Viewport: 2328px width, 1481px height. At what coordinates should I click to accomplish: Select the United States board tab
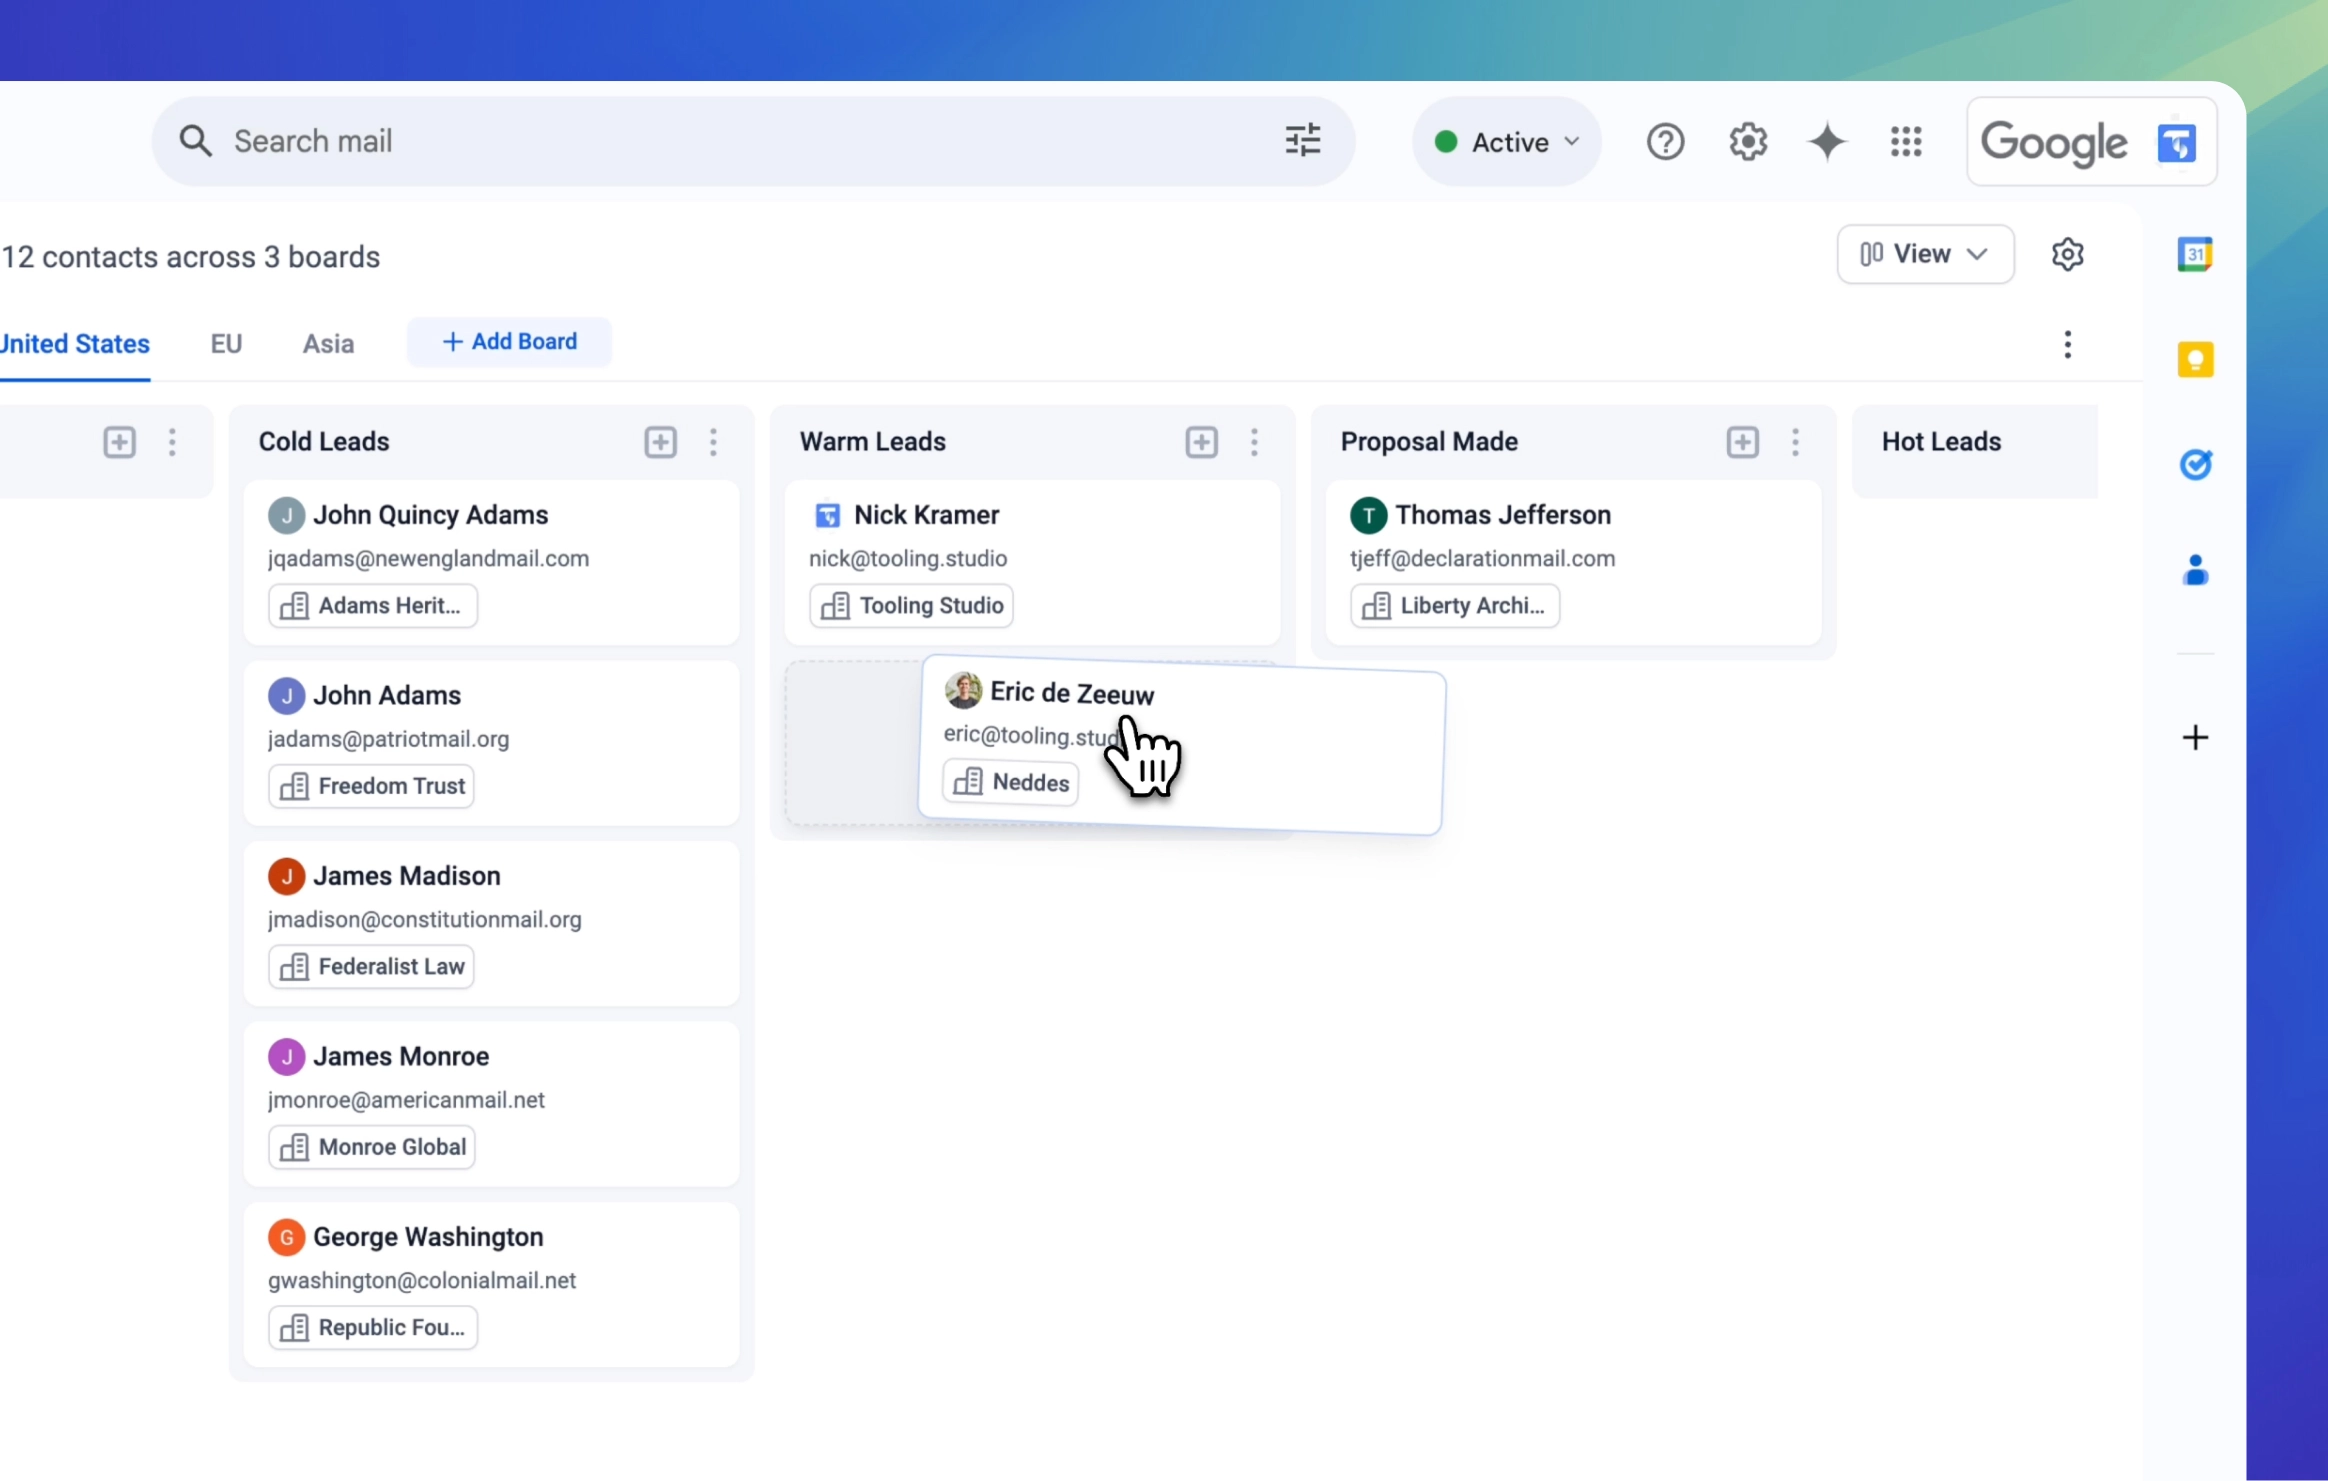coord(73,343)
